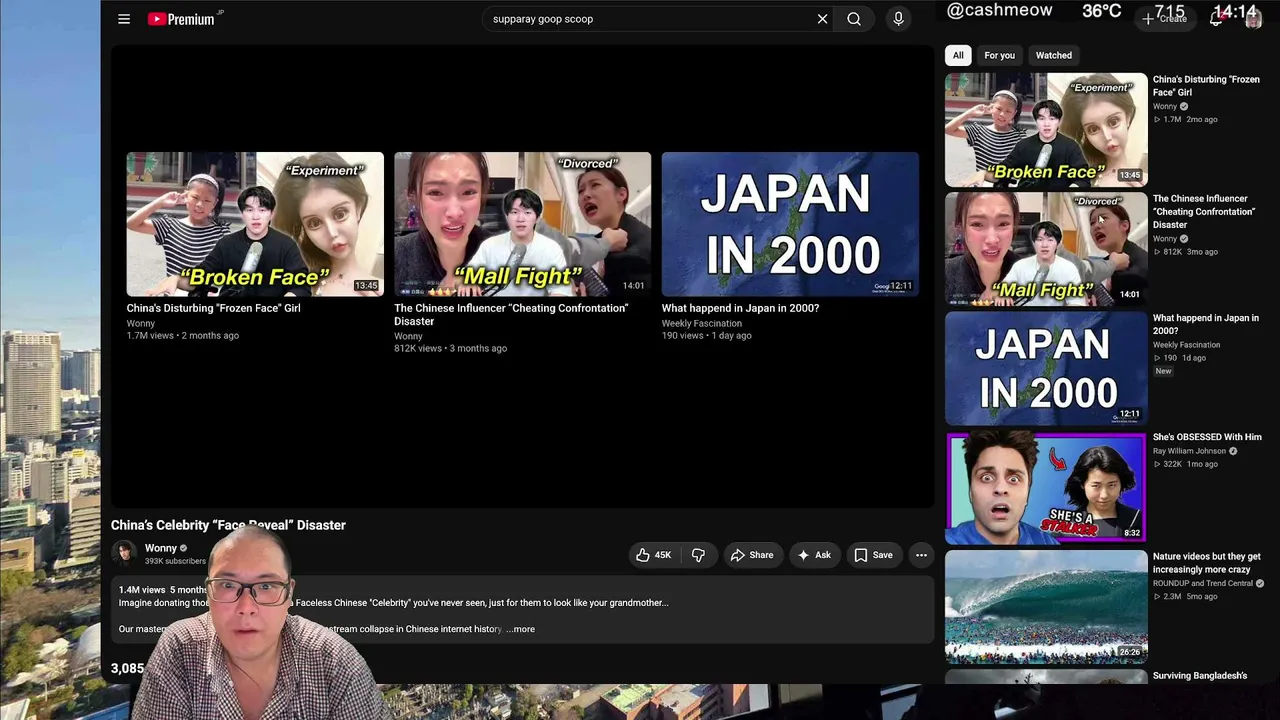This screenshot has width=1280, height=720.
Task: Expand the description with '...more'
Action: click(x=520, y=629)
